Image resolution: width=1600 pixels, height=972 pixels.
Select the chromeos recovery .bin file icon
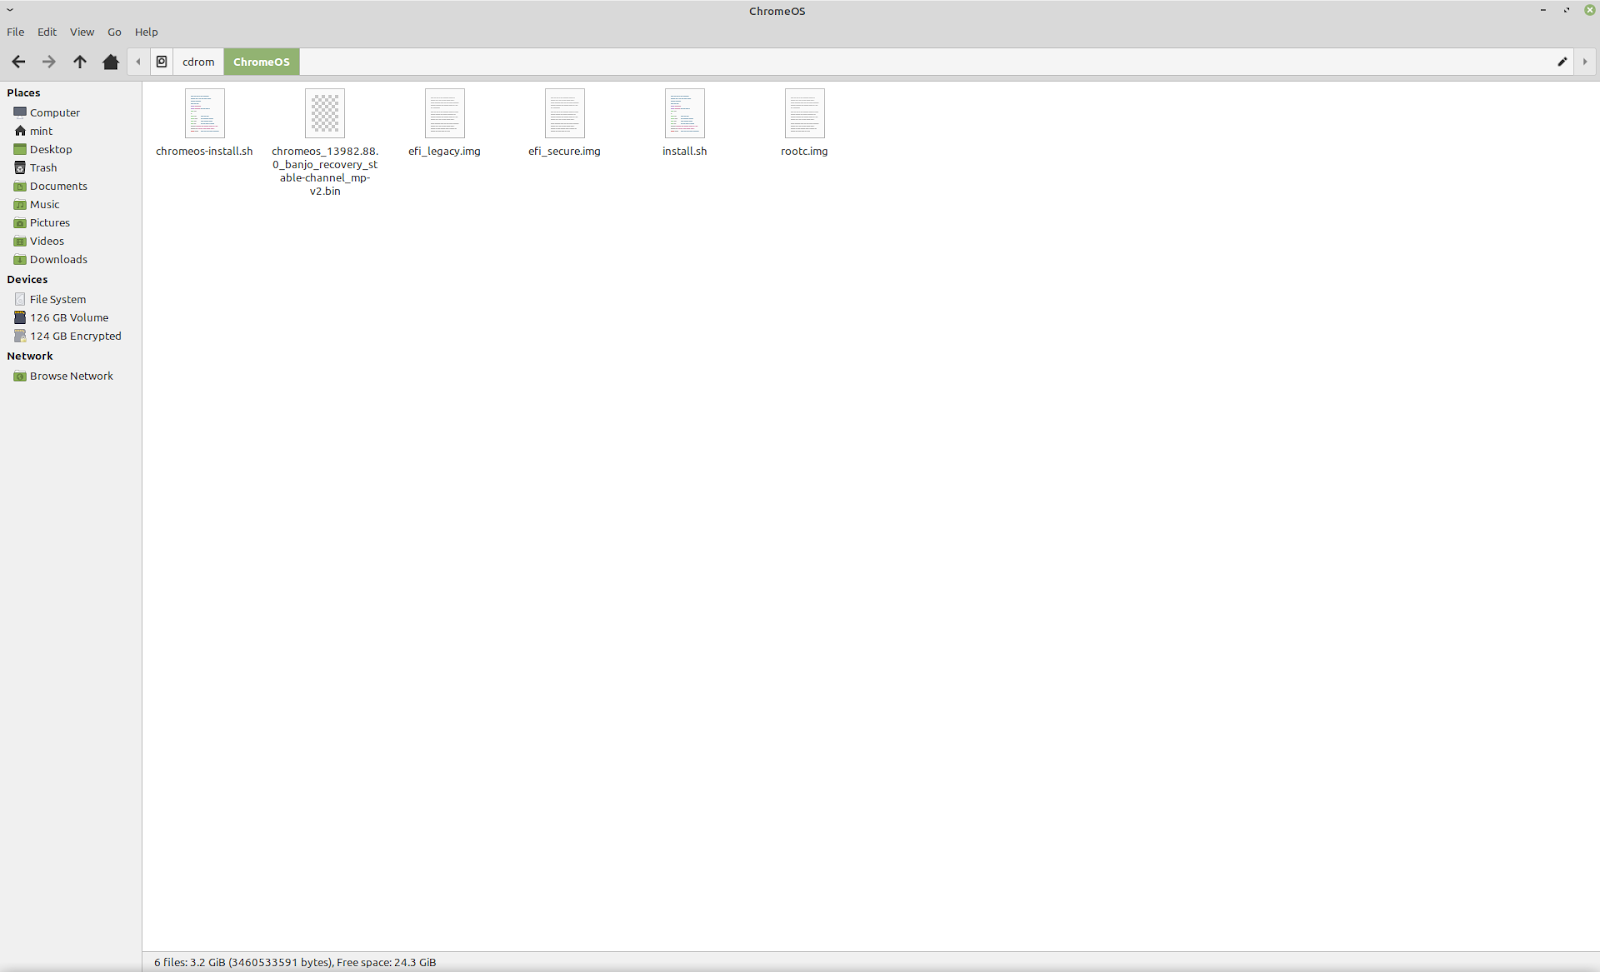coord(325,113)
